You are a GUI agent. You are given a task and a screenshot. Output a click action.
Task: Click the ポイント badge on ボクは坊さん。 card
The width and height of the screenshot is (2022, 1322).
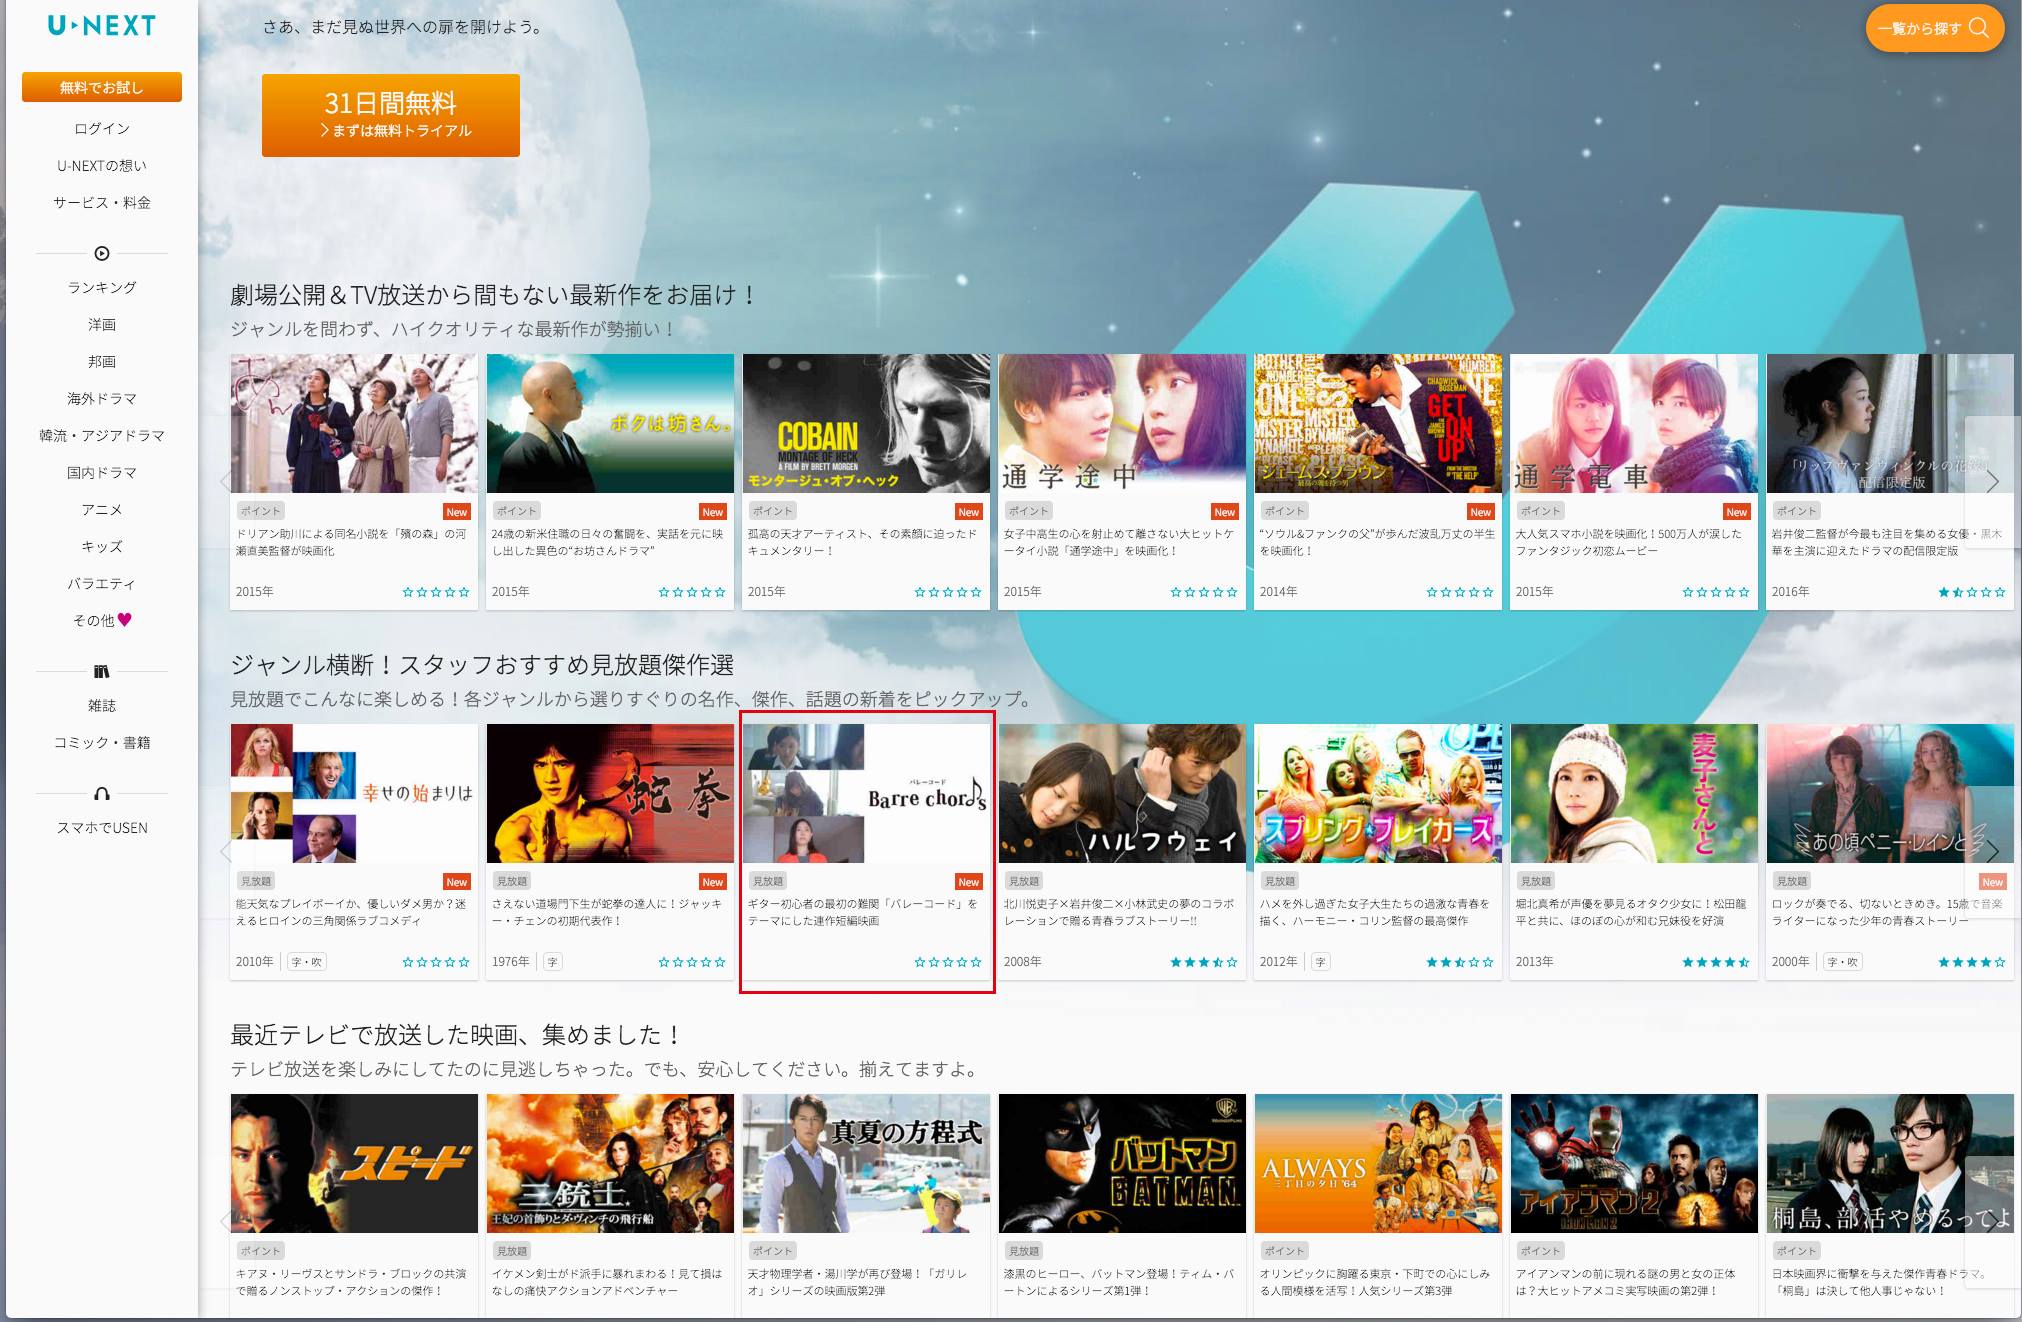[517, 511]
